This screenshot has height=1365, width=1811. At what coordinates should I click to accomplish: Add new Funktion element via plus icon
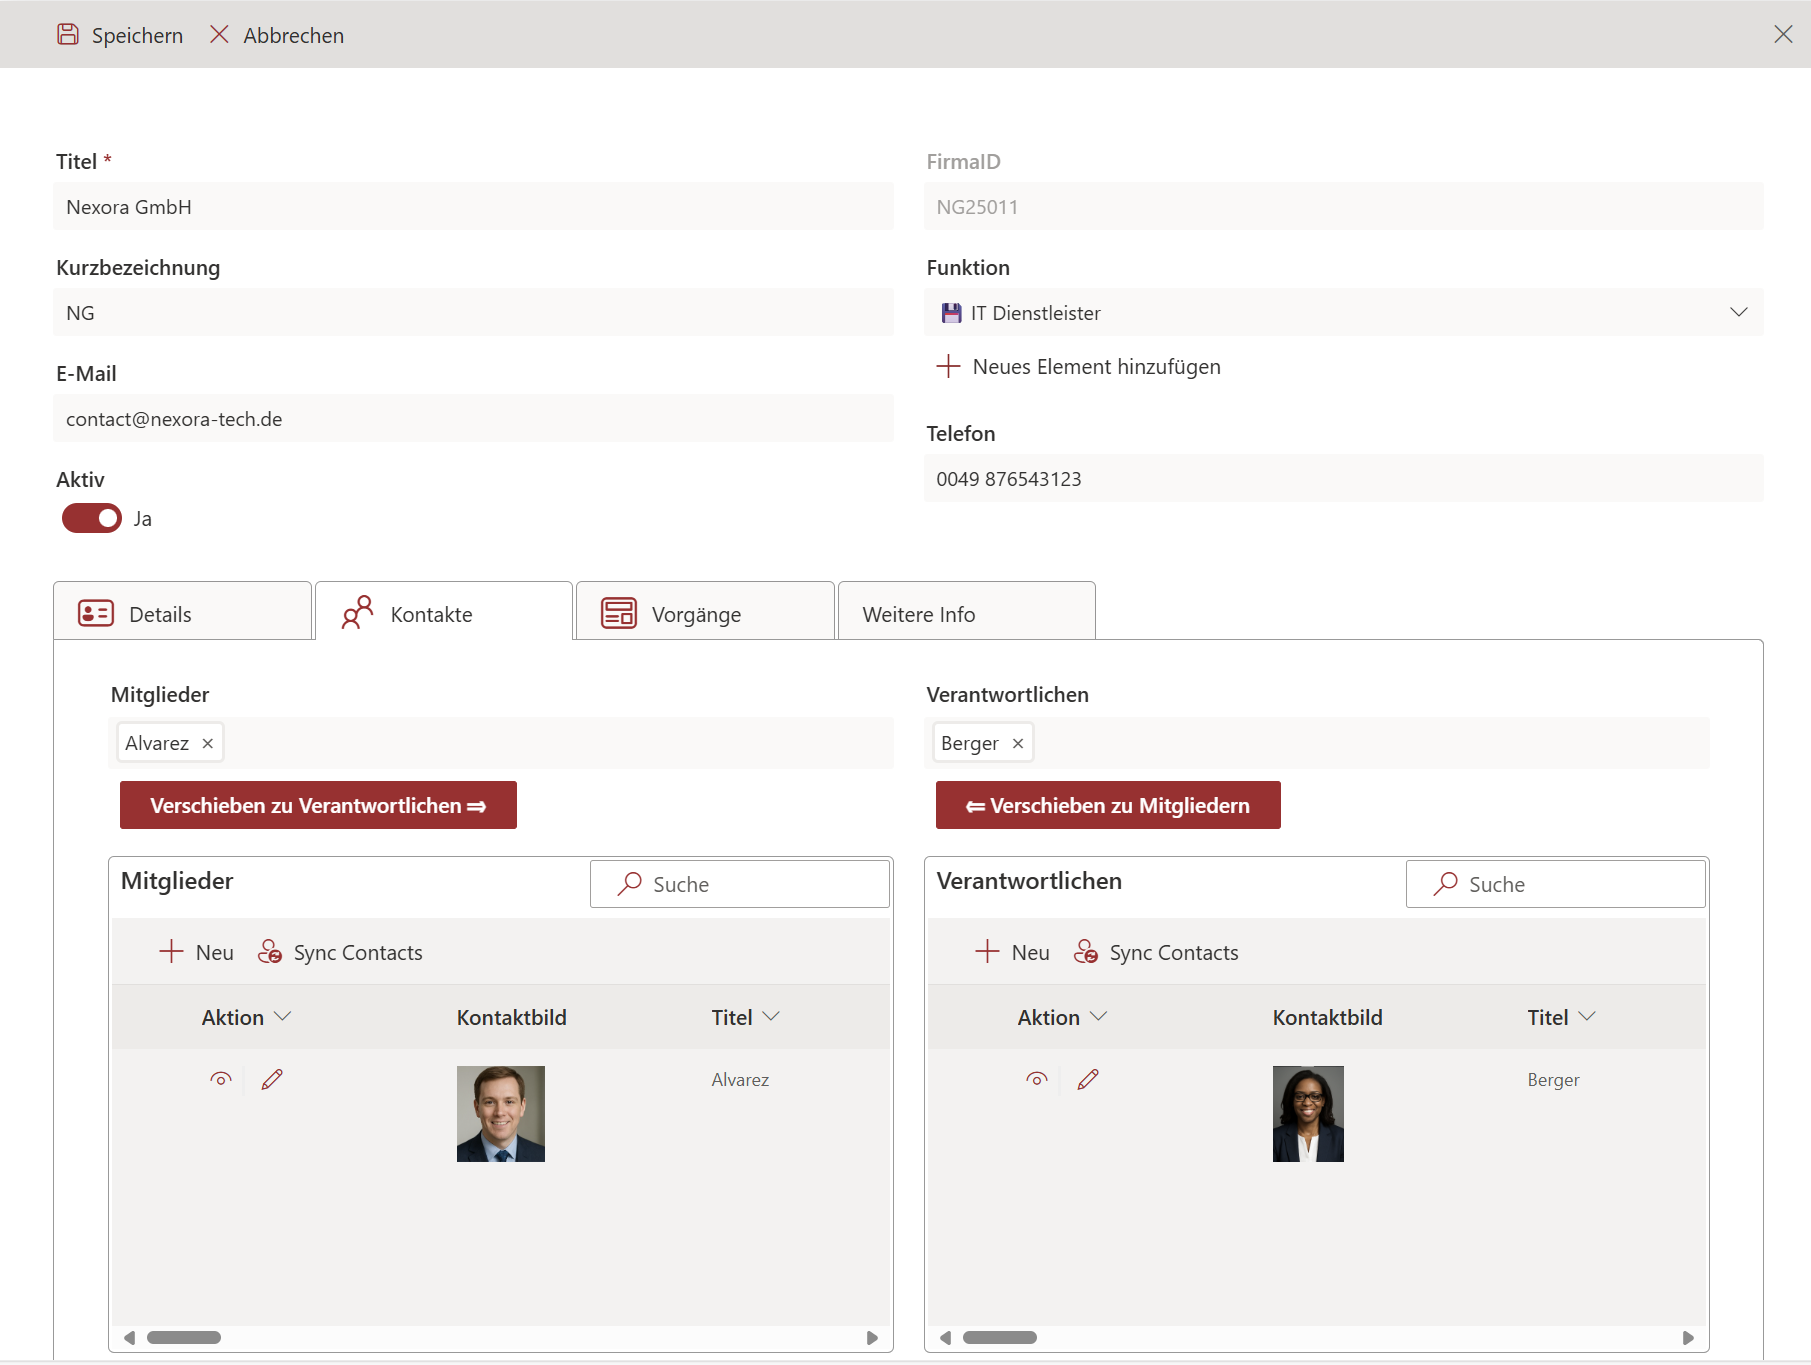pyautogui.click(x=948, y=367)
